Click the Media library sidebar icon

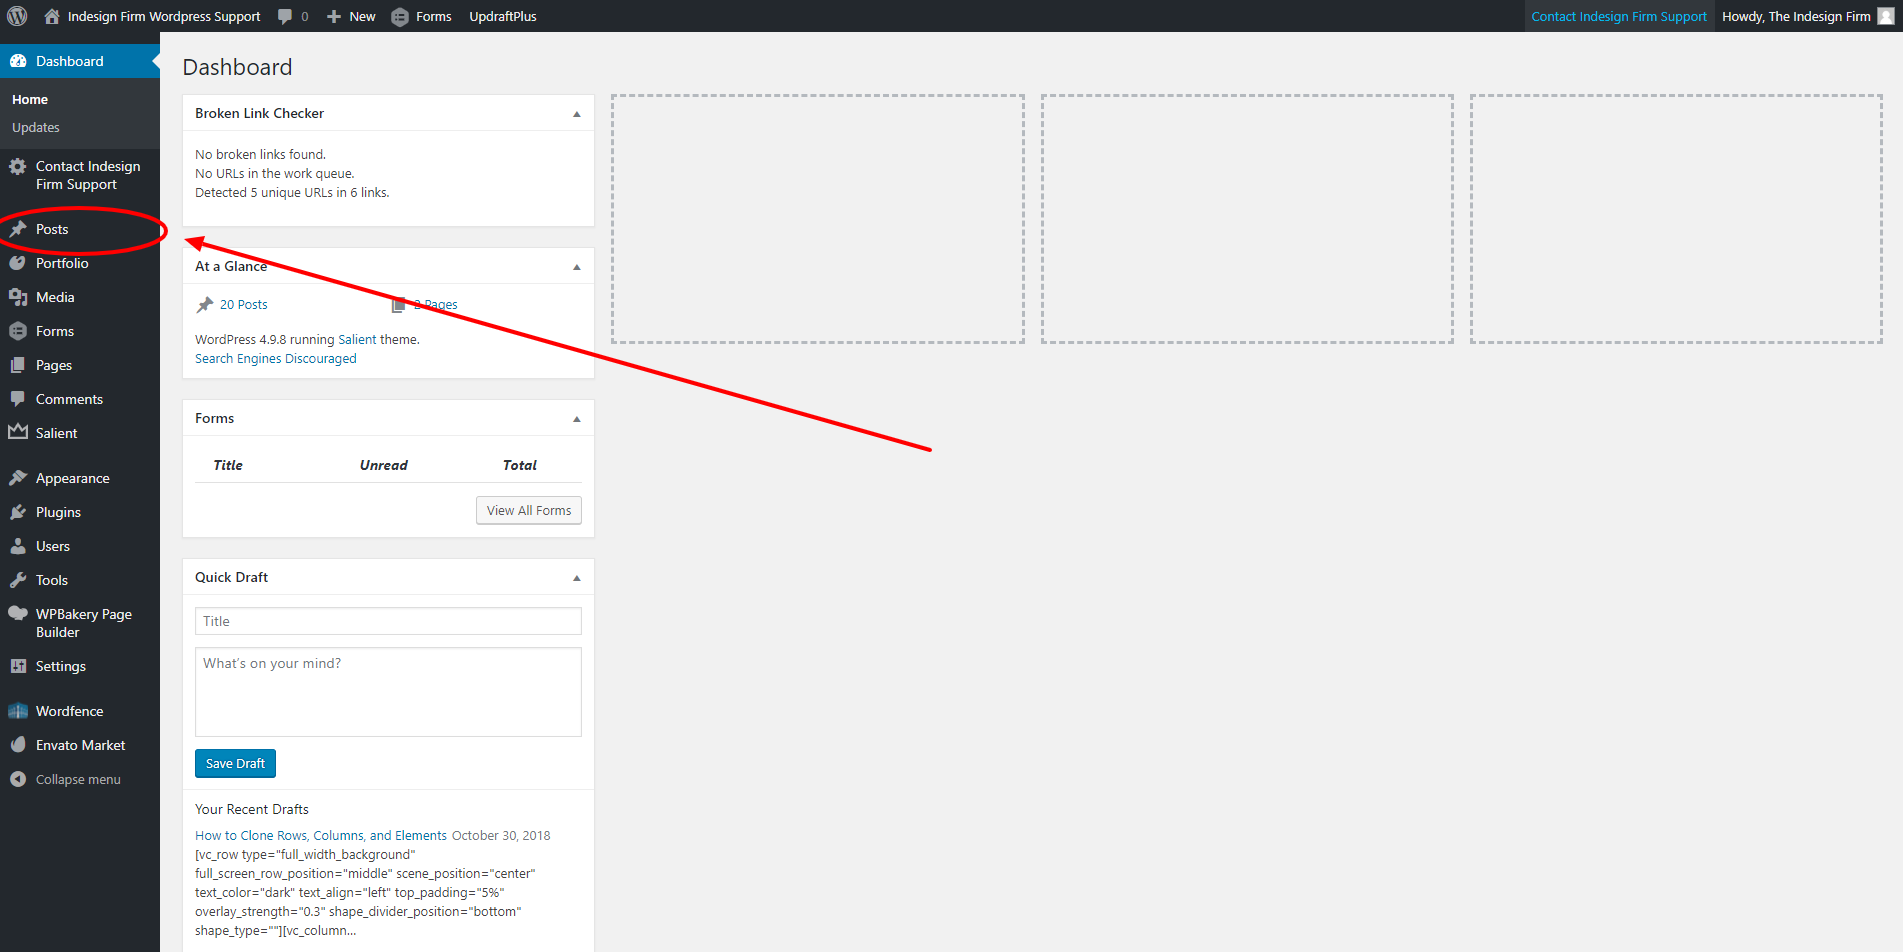pos(18,297)
